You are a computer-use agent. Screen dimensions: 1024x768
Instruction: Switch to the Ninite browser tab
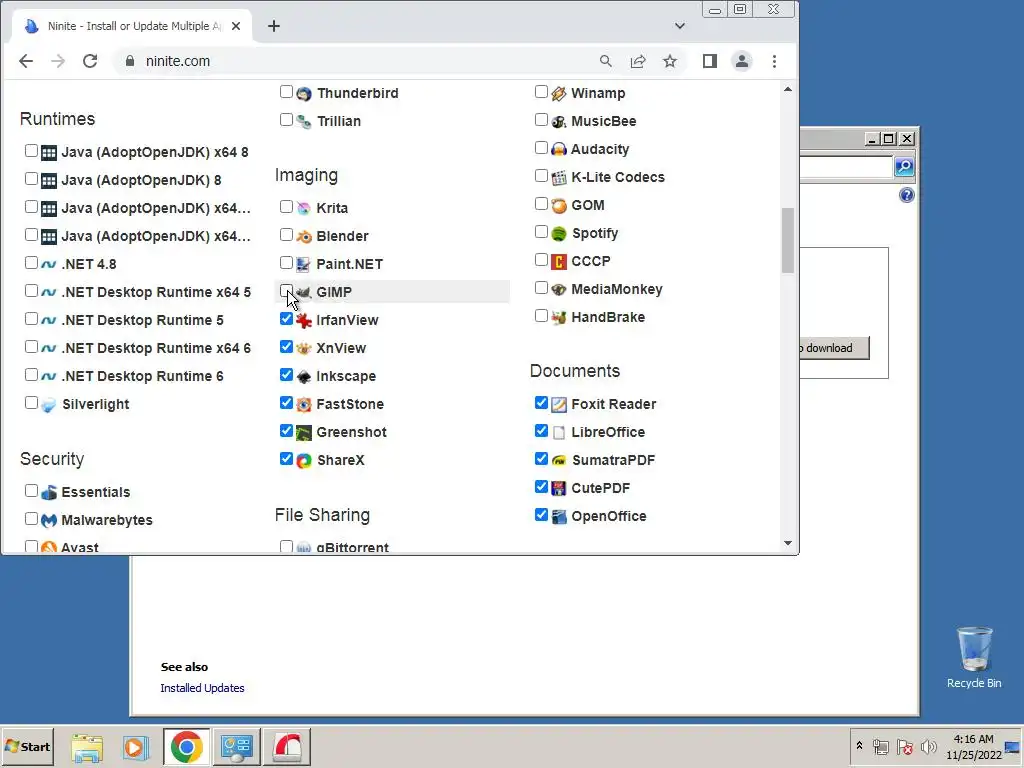(132, 26)
